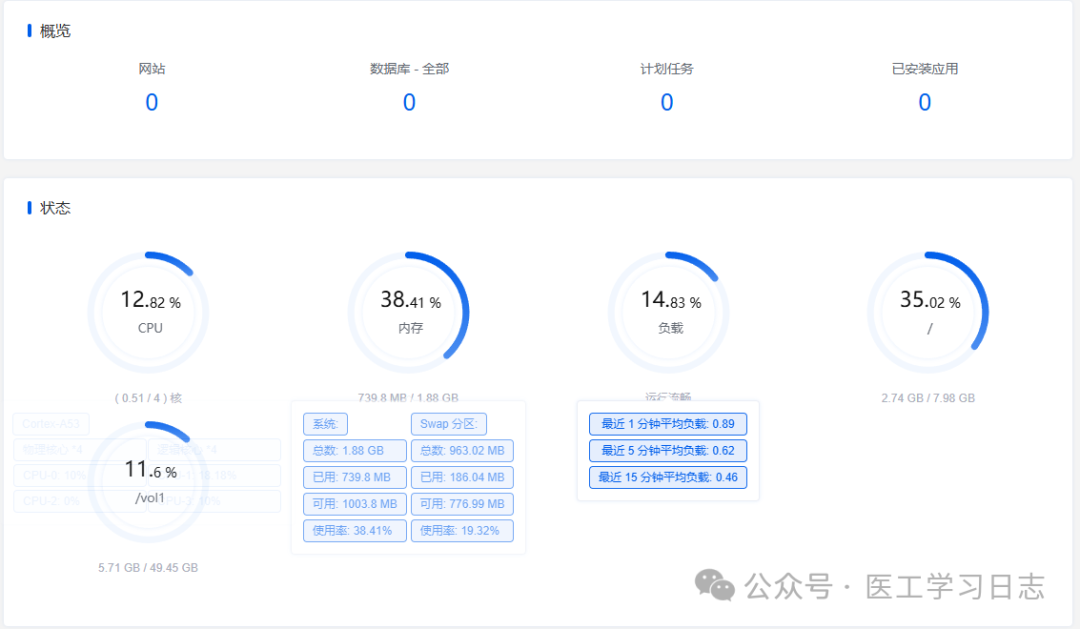This screenshot has height=629, width=1080.
Task: Open the 计划任务 count value
Action: click(667, 103)
